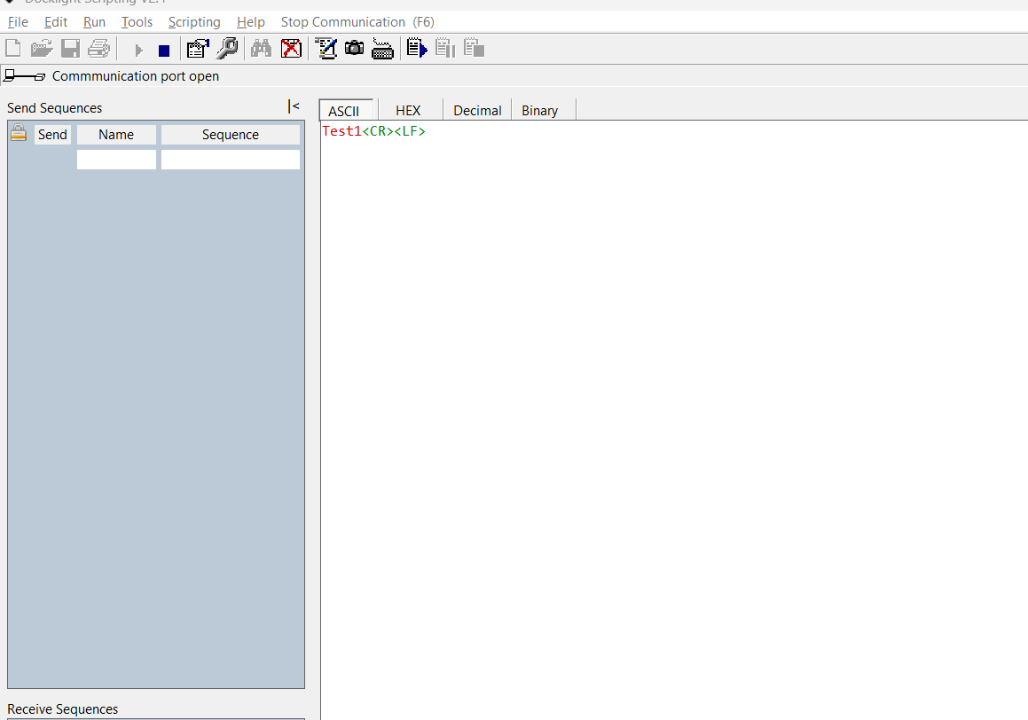The width and height of the screenshot is (1028, 720).
Task: Click the empty Sequence cell
Action: [230, 159]
